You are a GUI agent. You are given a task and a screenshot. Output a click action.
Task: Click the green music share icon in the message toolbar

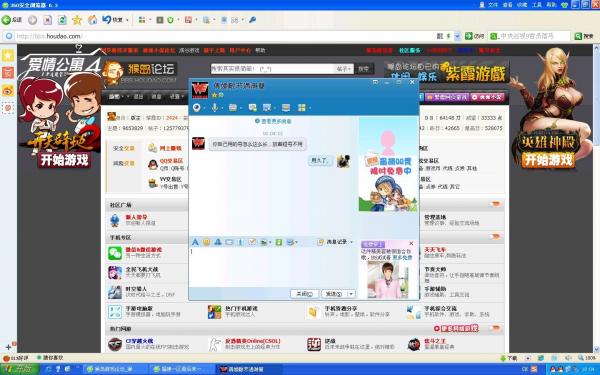(279, 242)
